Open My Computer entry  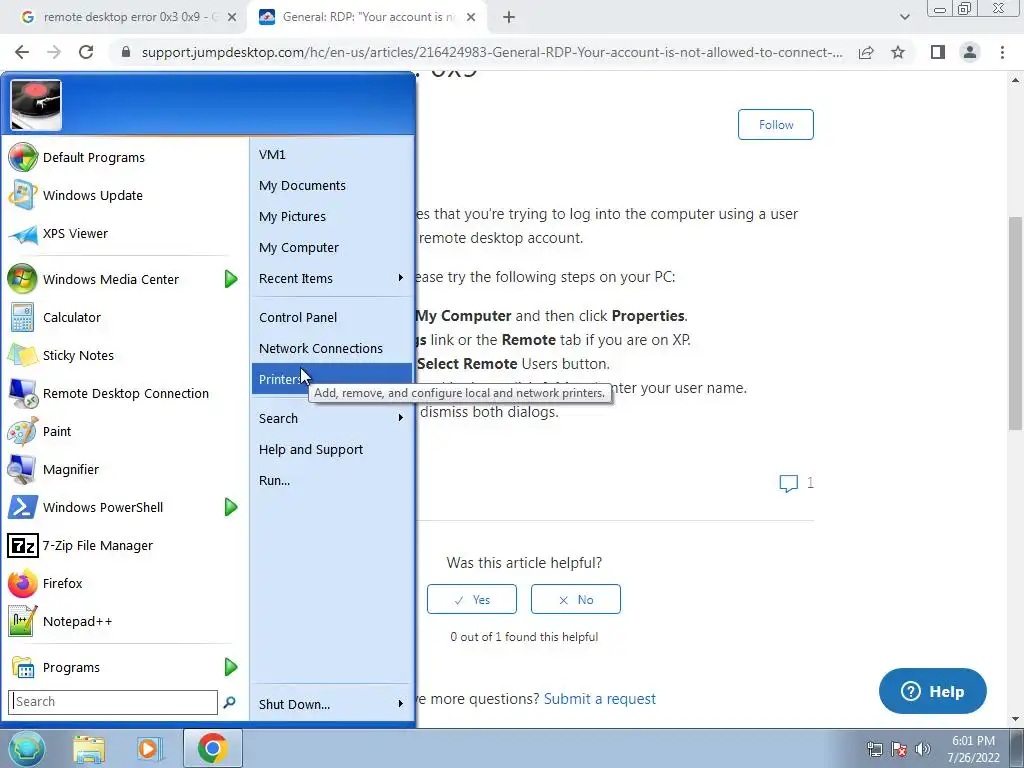click(332, 248)
